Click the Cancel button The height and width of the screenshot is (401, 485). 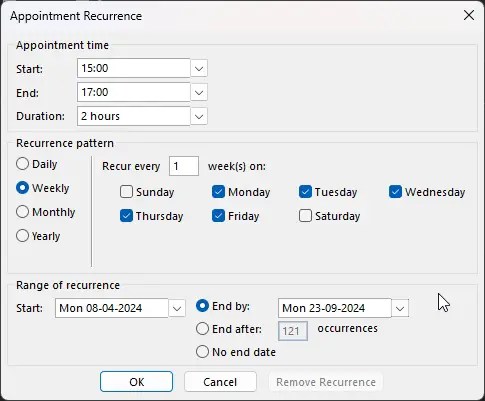point(220,382)
